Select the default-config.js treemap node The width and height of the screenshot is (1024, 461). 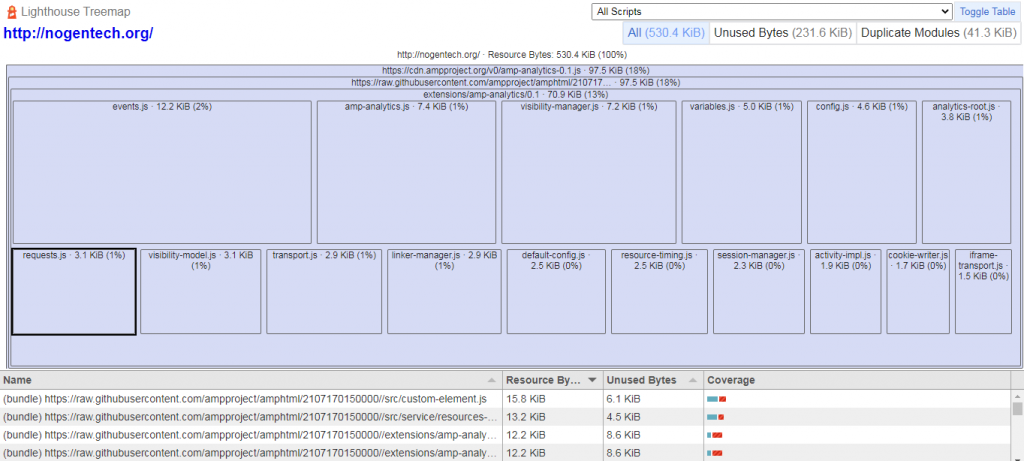556,291
